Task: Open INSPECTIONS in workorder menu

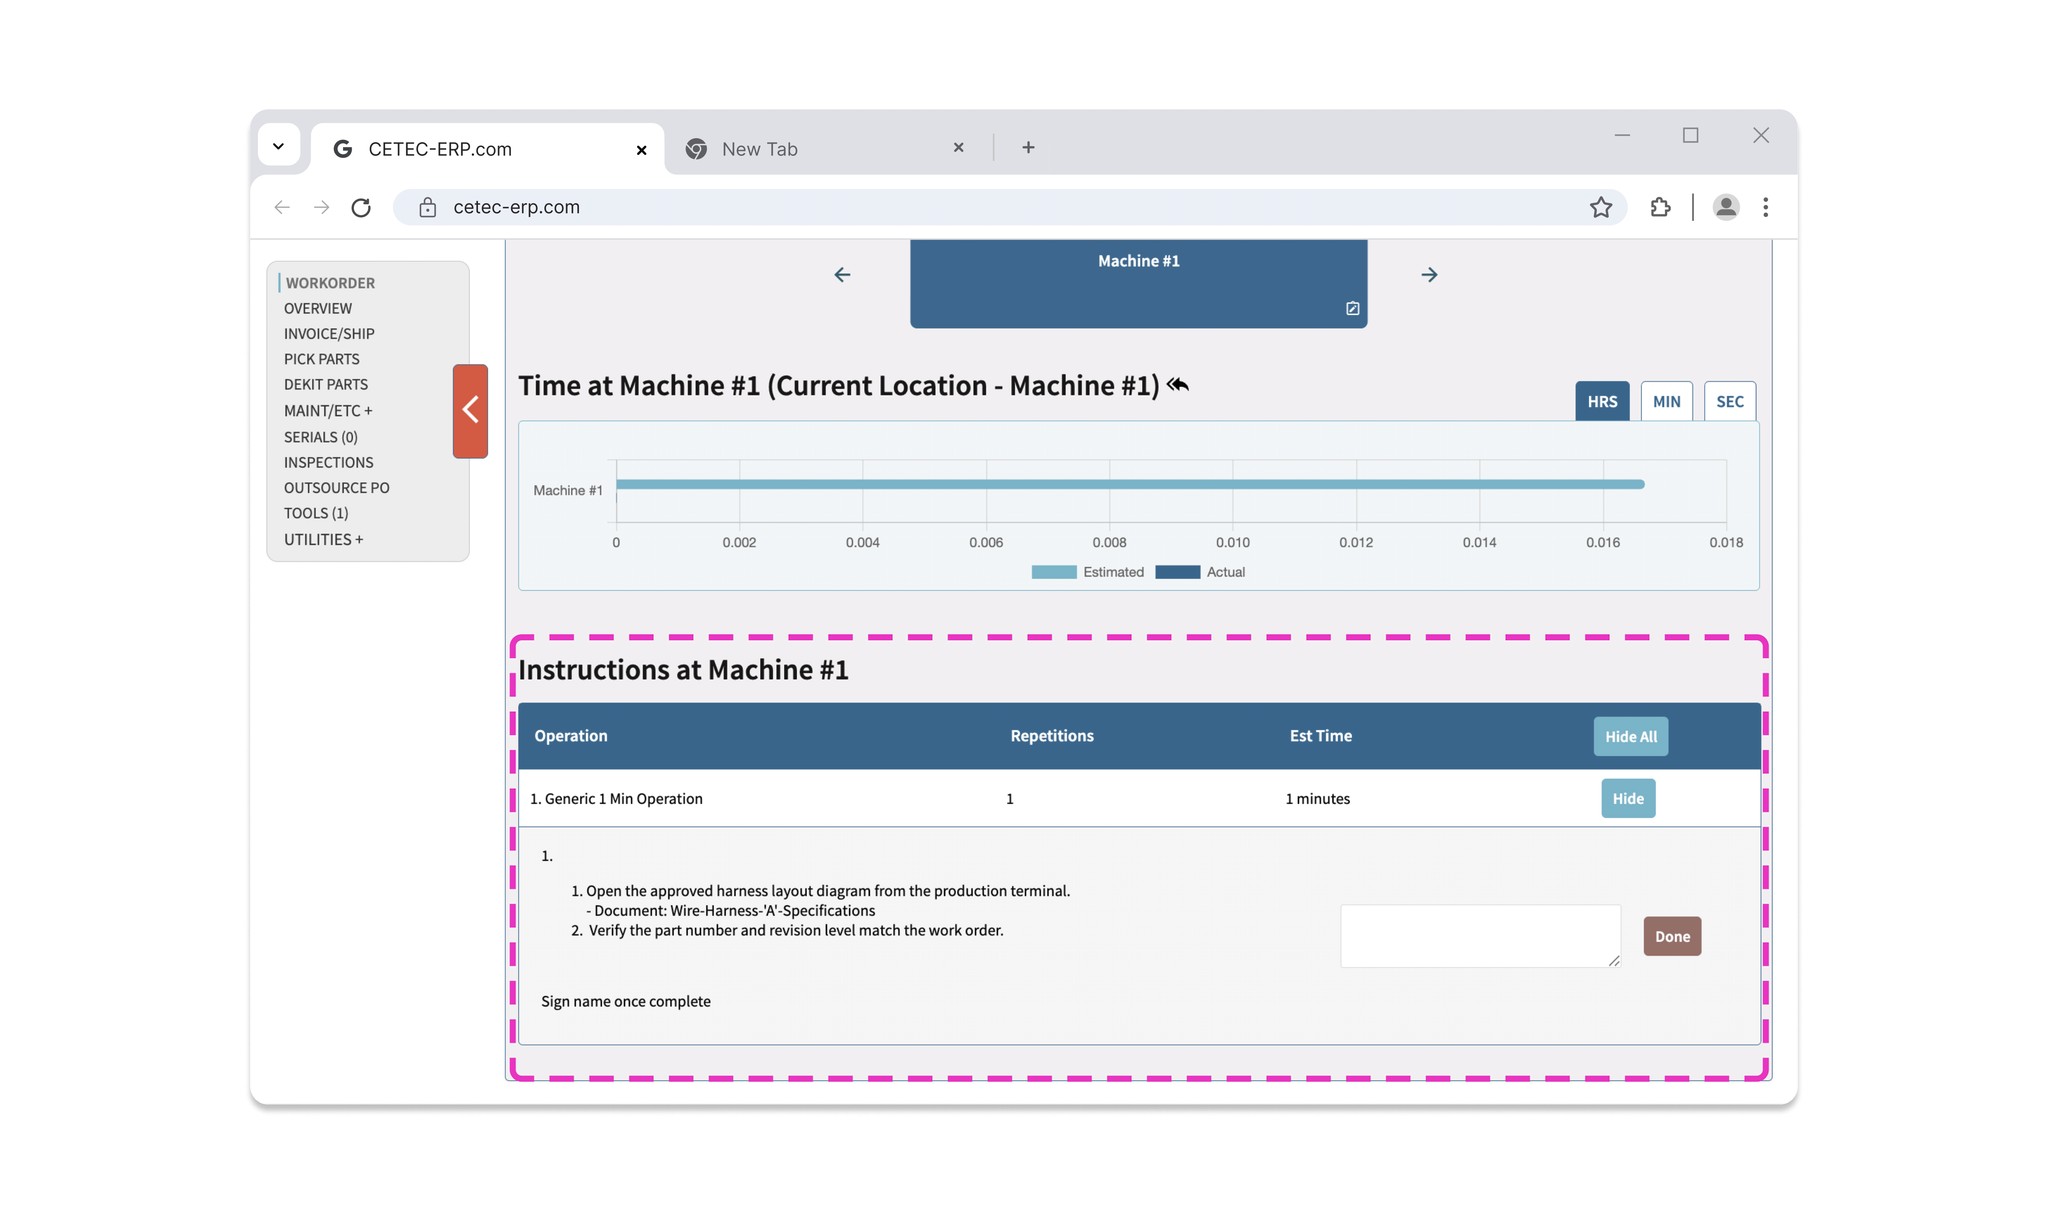Action: [x=328, y=462]
